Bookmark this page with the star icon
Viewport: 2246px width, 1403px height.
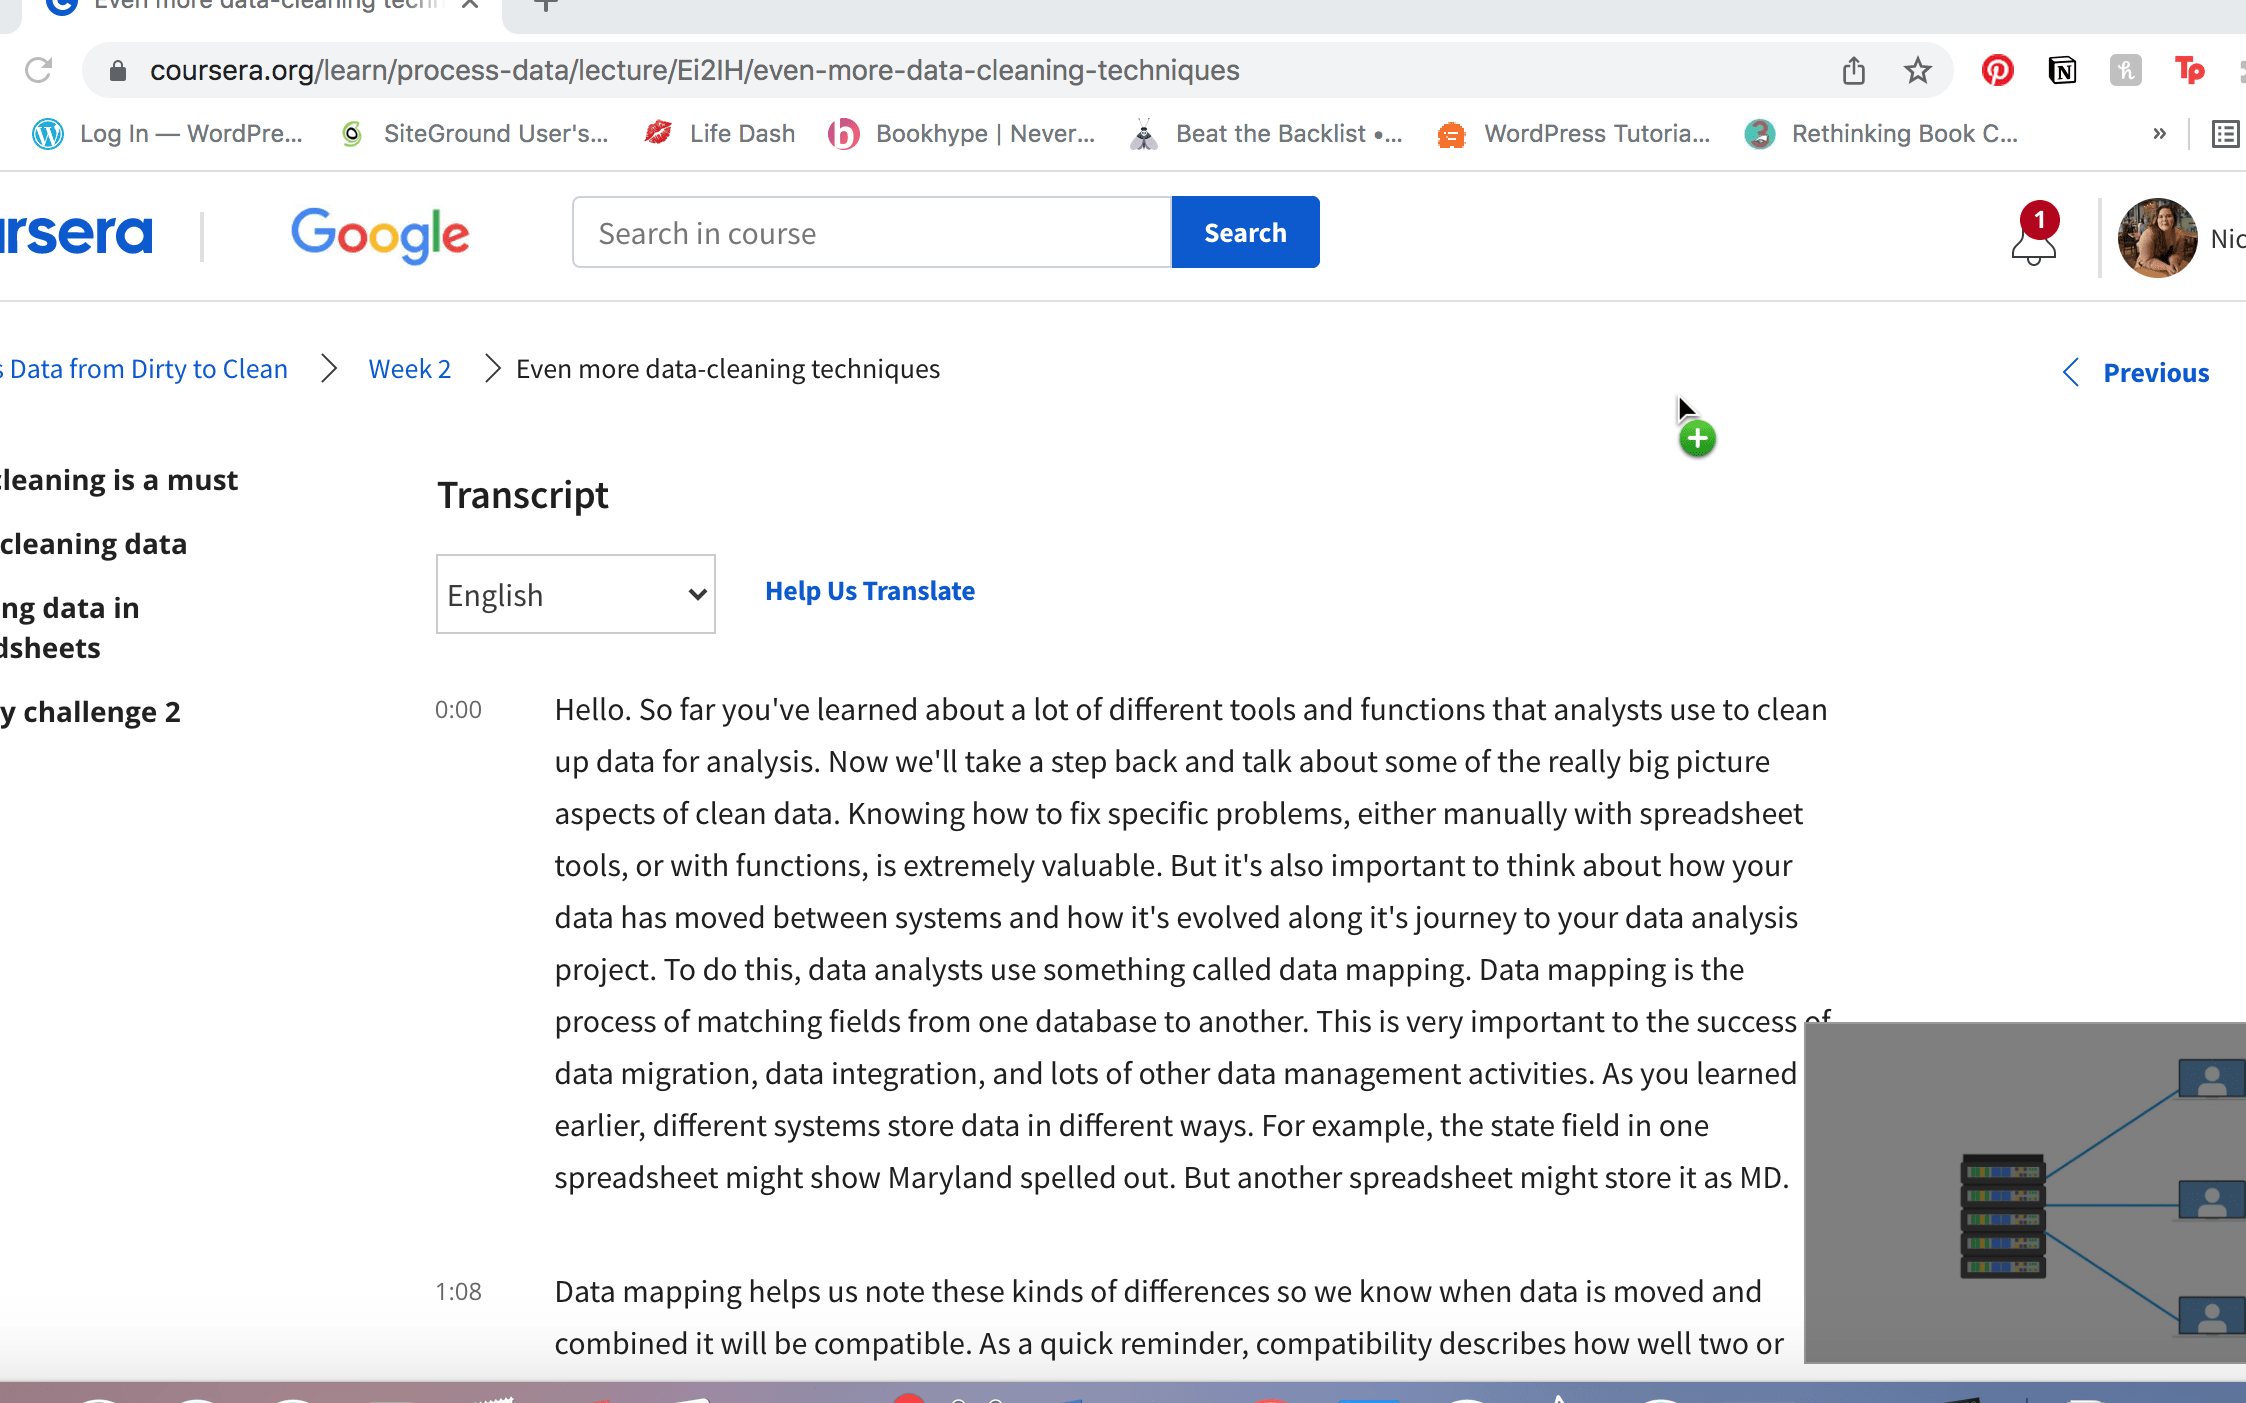click(1918, 70)
